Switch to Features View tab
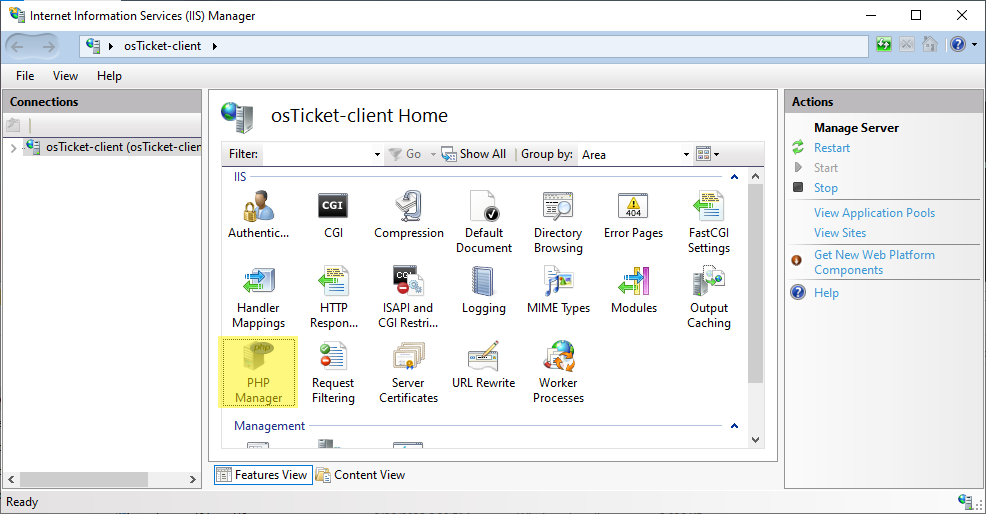 263,475
